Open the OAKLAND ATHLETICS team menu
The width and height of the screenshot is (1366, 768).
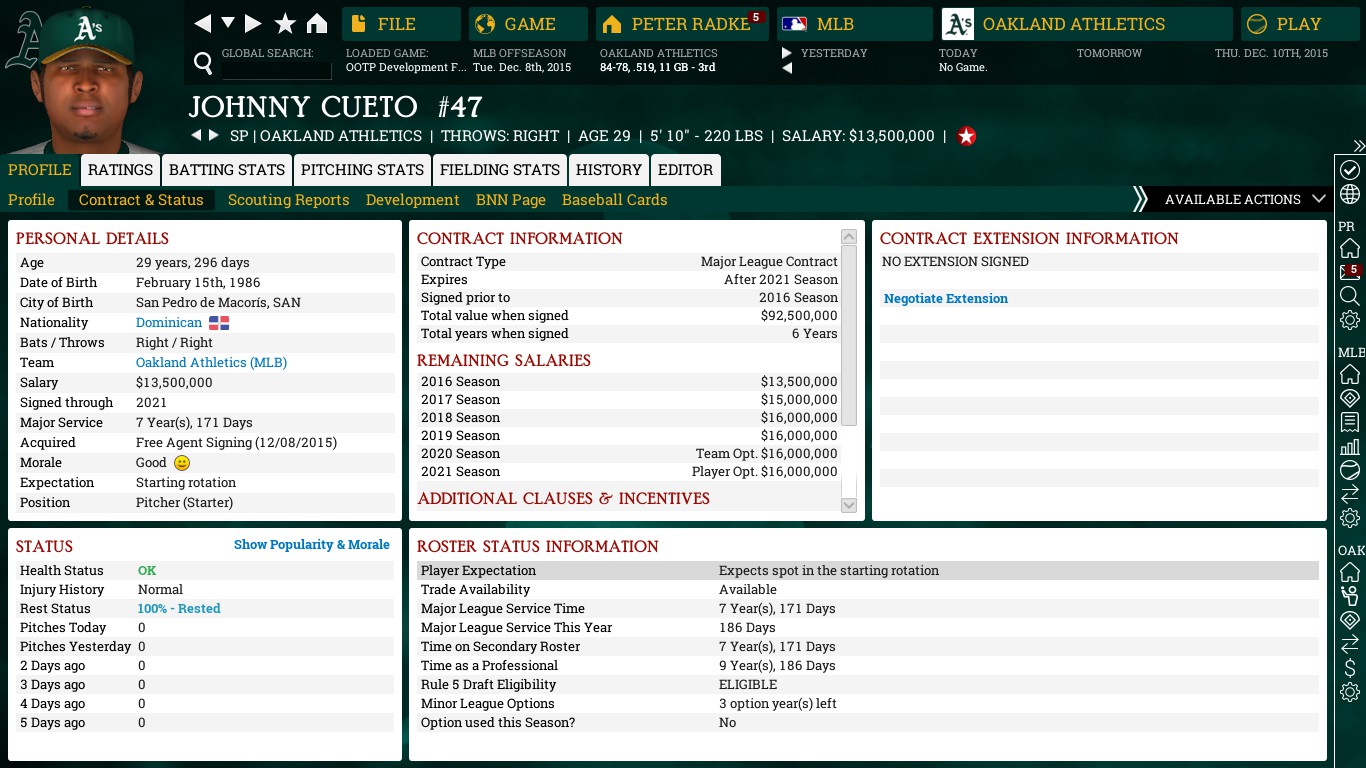pyautogui.click(x=1086, y=24)
